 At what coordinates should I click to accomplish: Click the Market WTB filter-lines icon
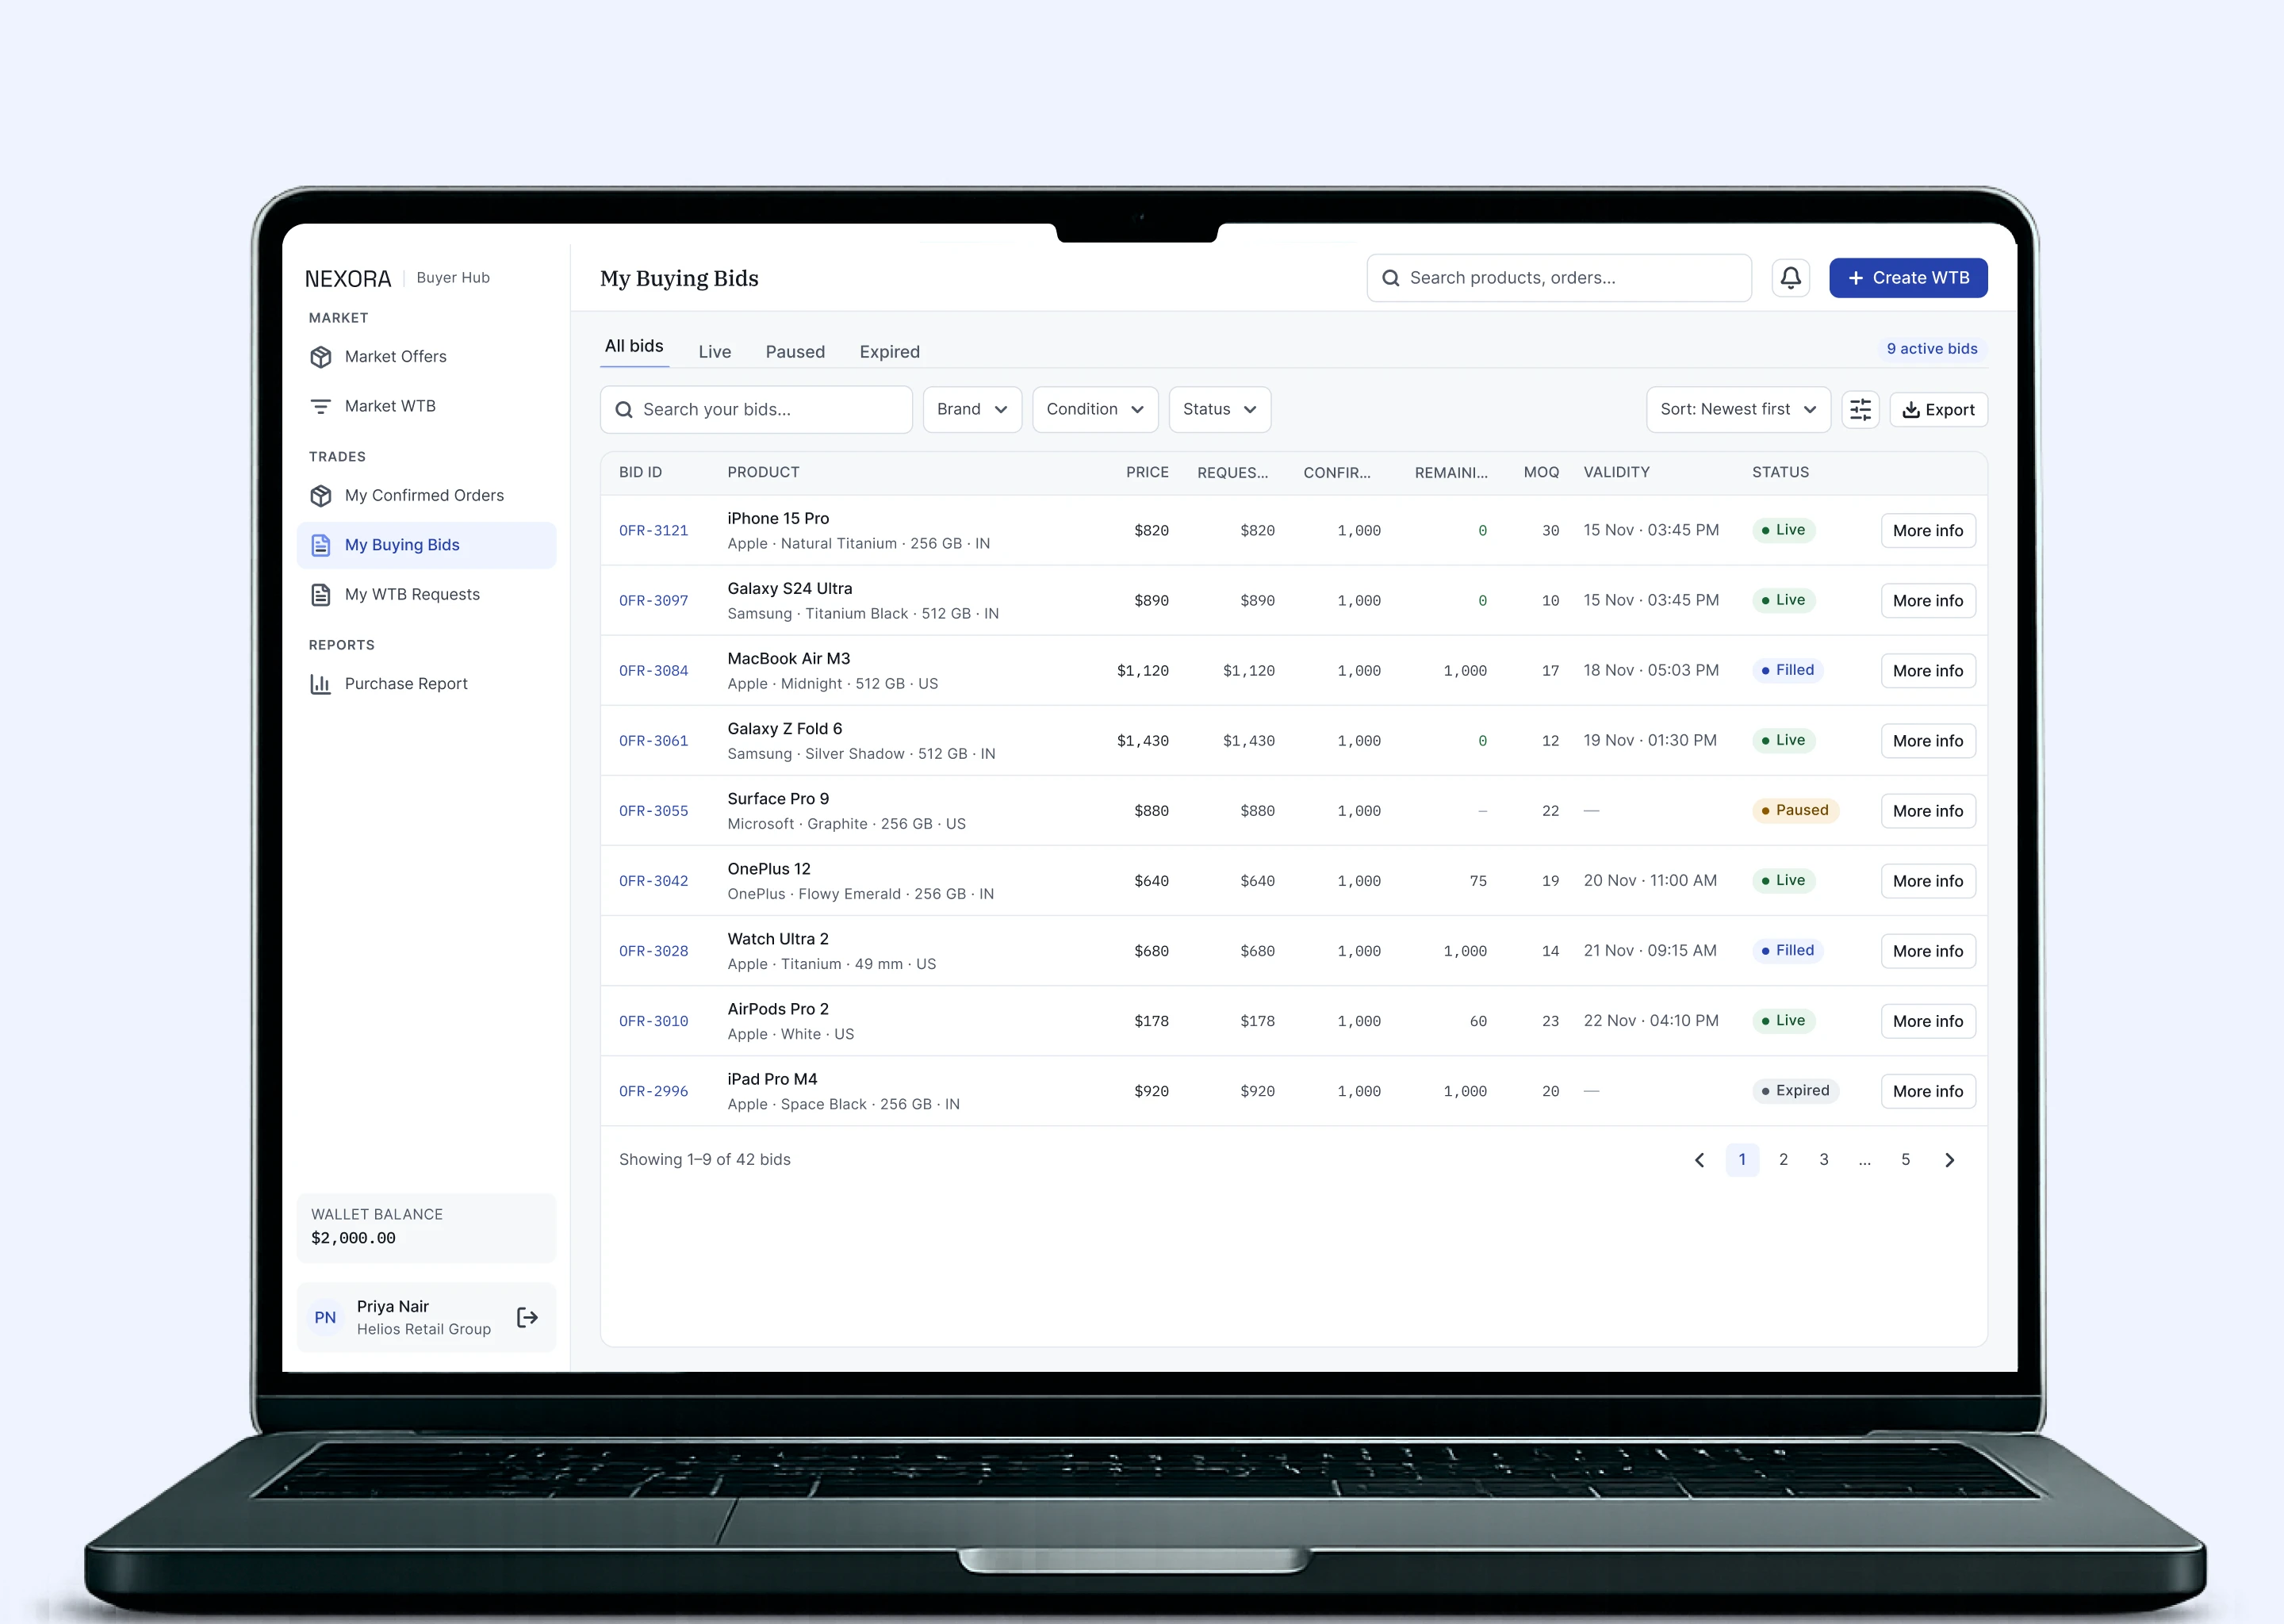point(321,406)
